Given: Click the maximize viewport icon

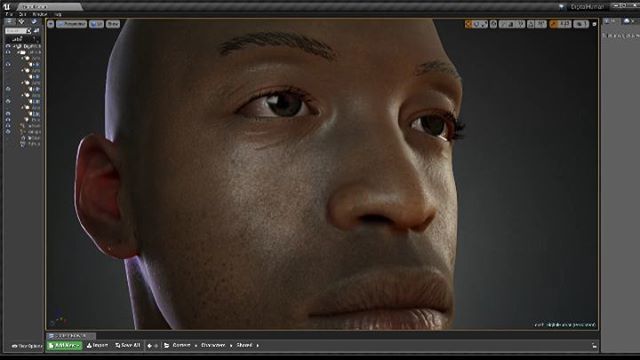Looking at the screenshot, I should [x=594, y=24].
